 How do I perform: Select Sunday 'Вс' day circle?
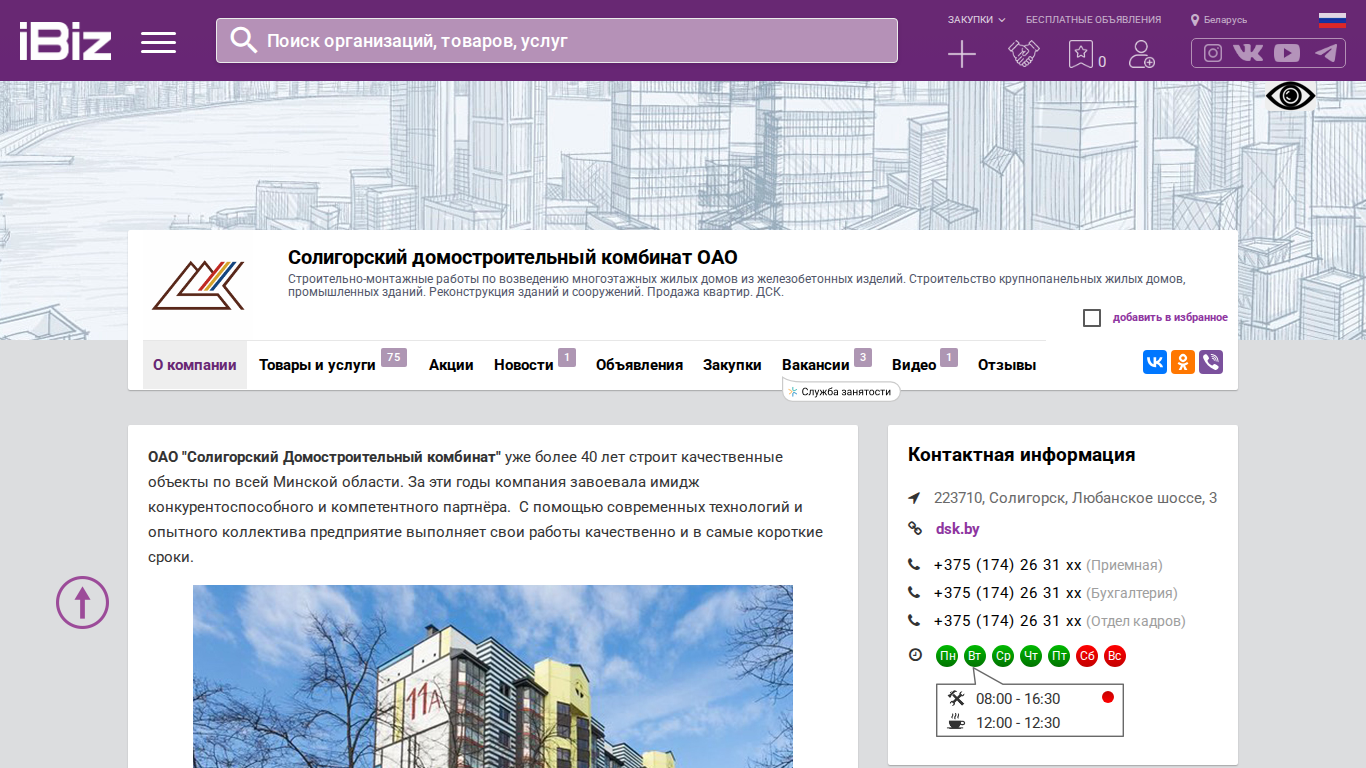[1115, 656]
